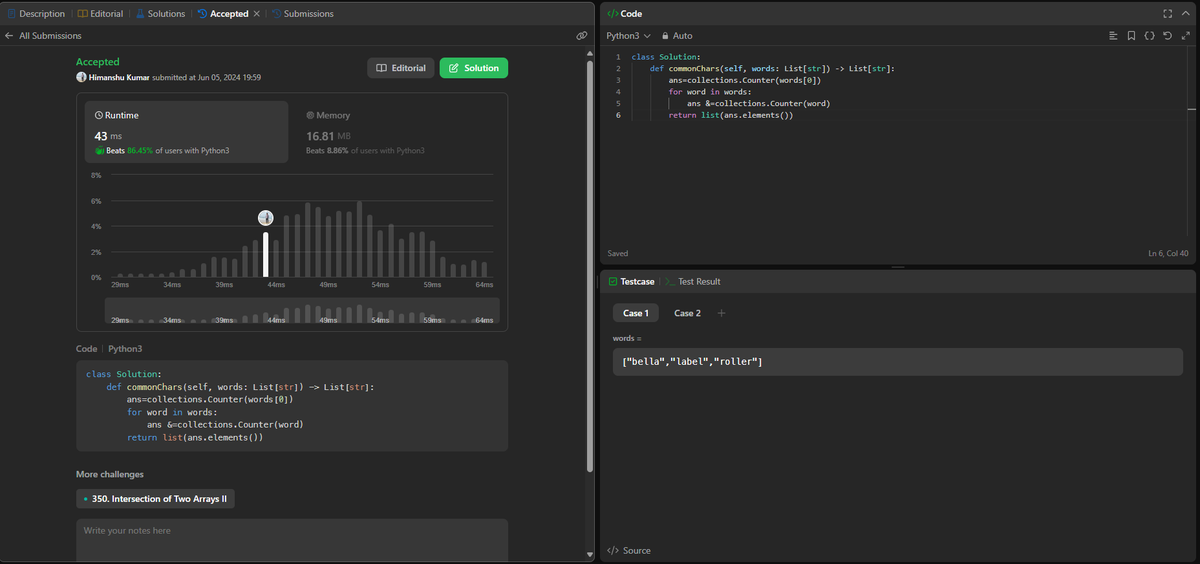Select the Runtime stats card
Screen dimensions: 1200x564
click(186, 131)
